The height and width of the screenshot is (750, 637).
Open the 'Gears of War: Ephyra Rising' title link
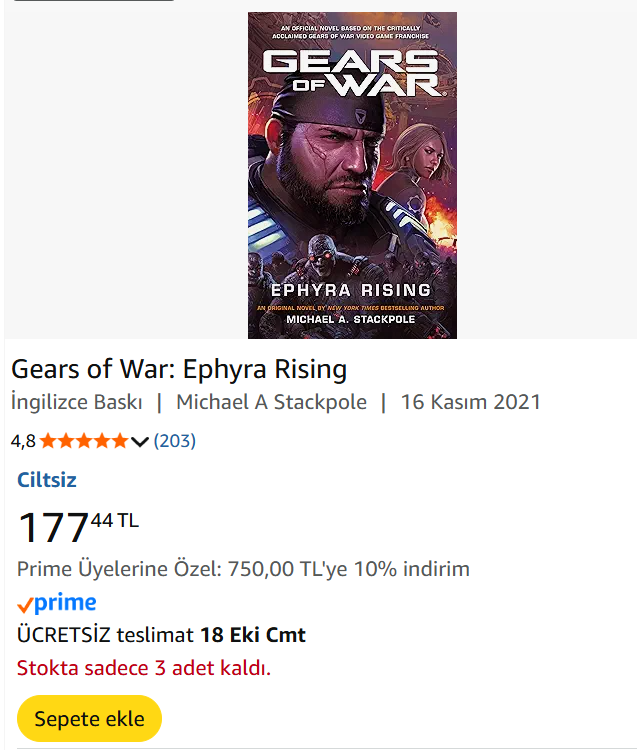179,369
